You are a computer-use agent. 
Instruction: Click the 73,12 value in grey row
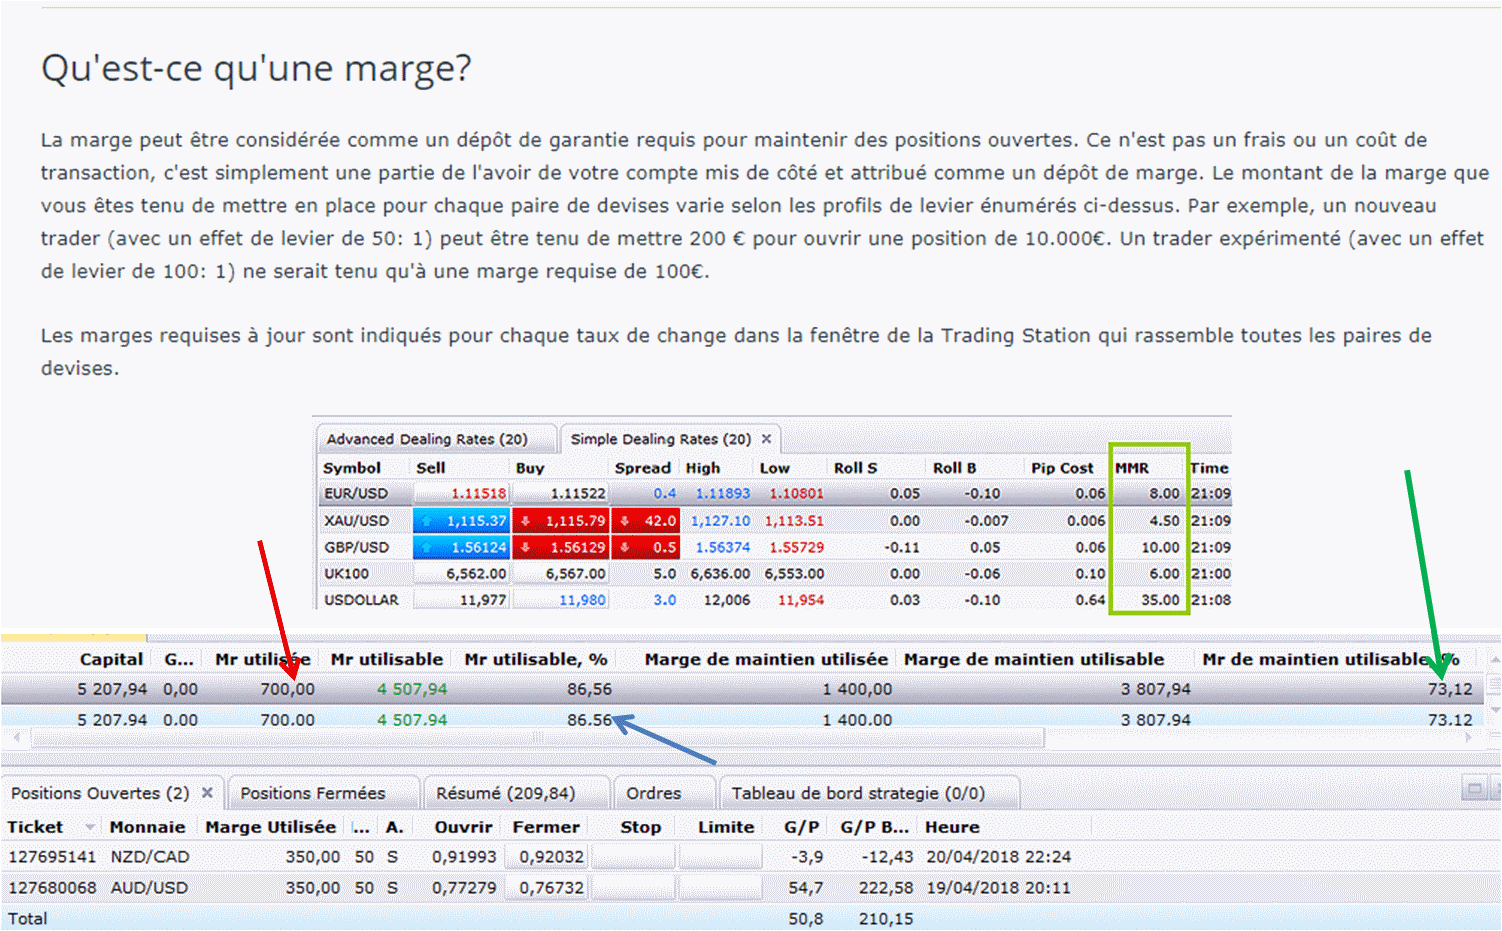click(1450, 690)
